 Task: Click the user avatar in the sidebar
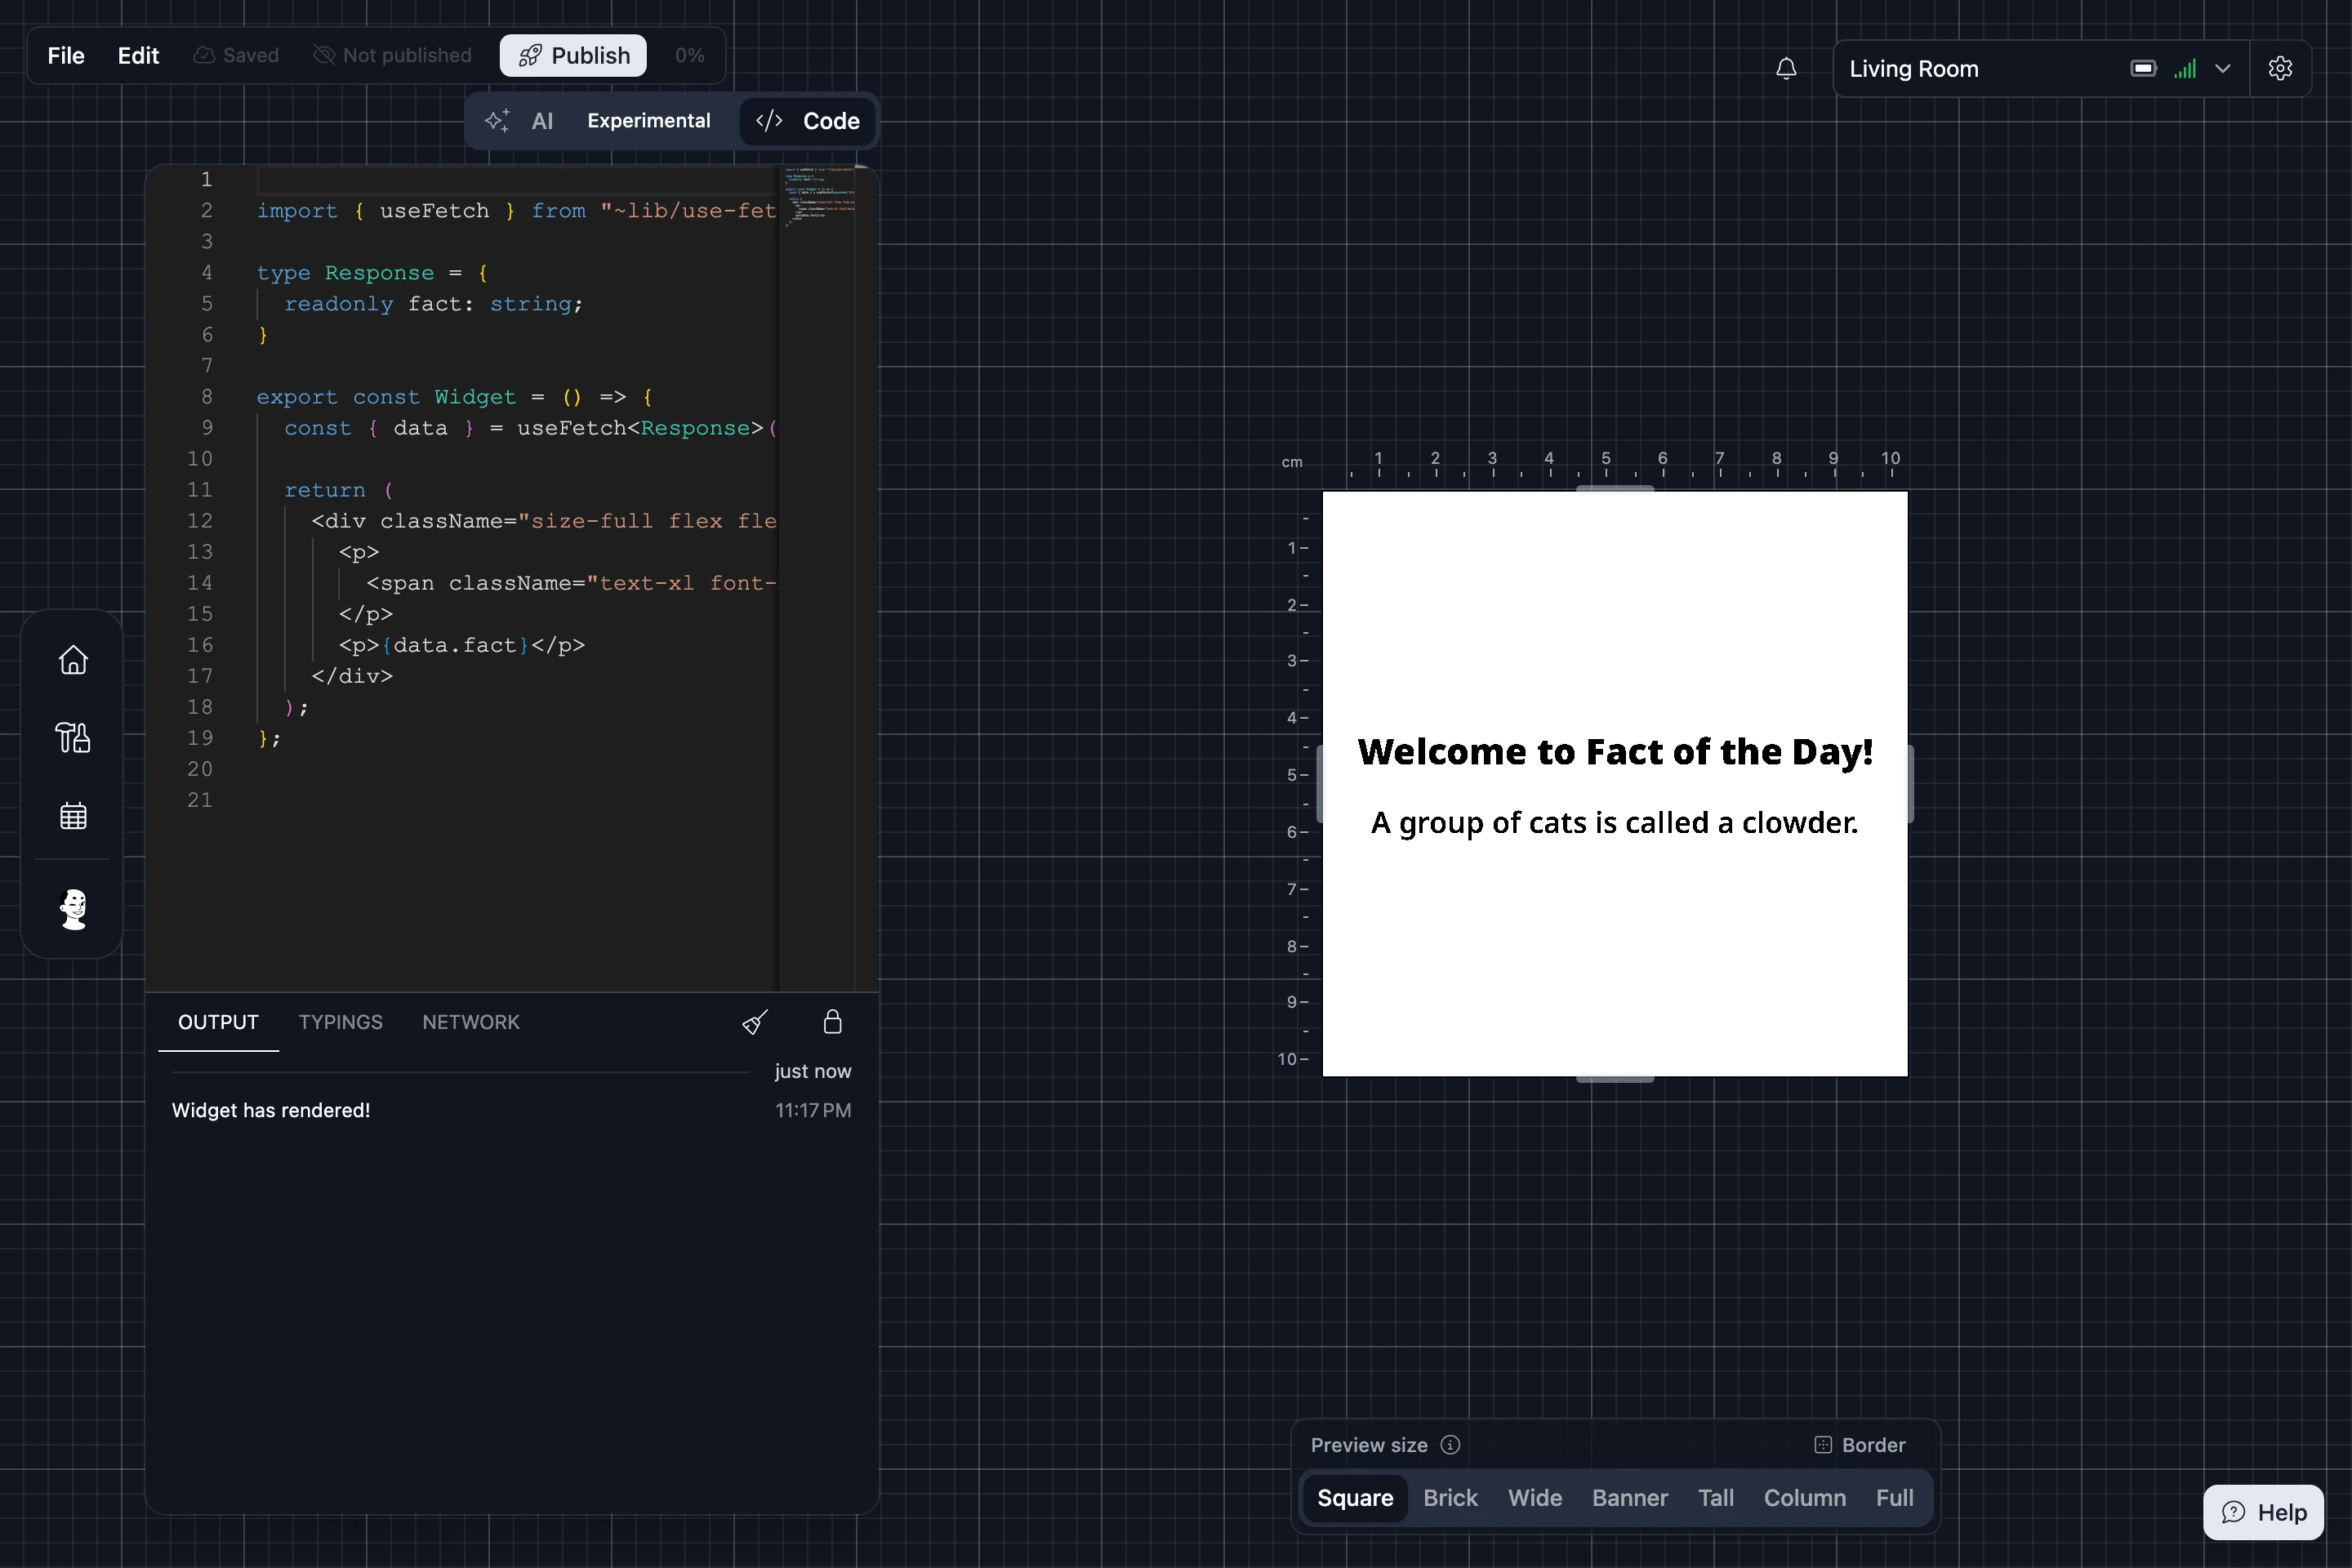click(x=73, y=909)
